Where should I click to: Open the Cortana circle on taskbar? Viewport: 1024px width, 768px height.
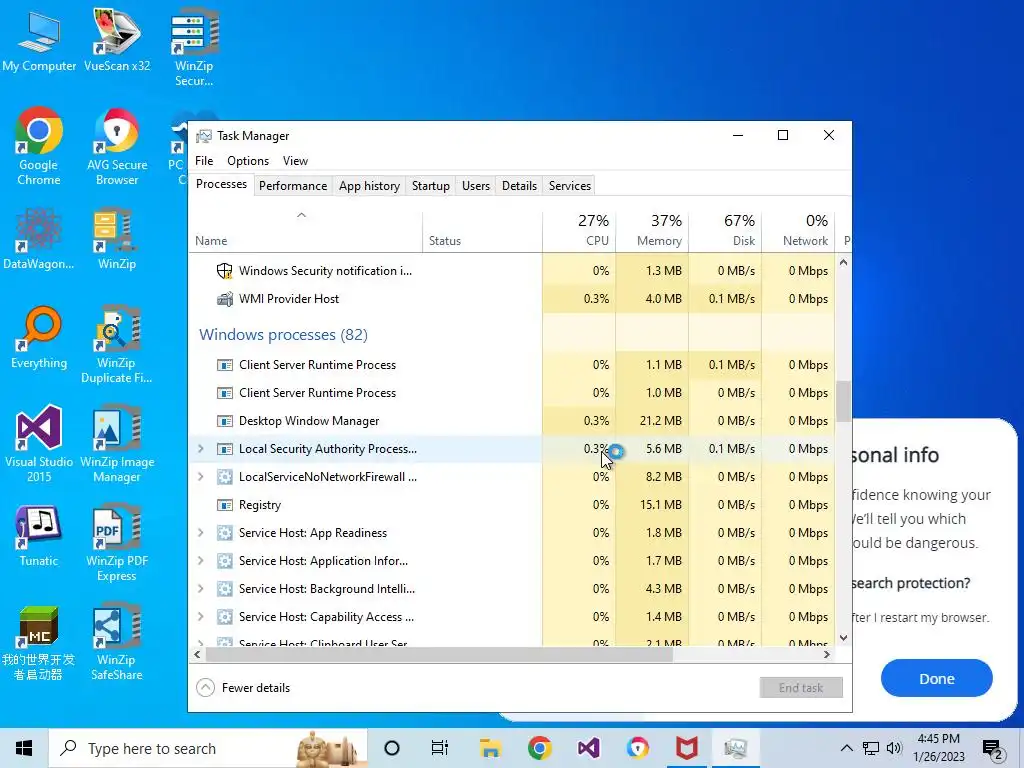coord(391,748)
